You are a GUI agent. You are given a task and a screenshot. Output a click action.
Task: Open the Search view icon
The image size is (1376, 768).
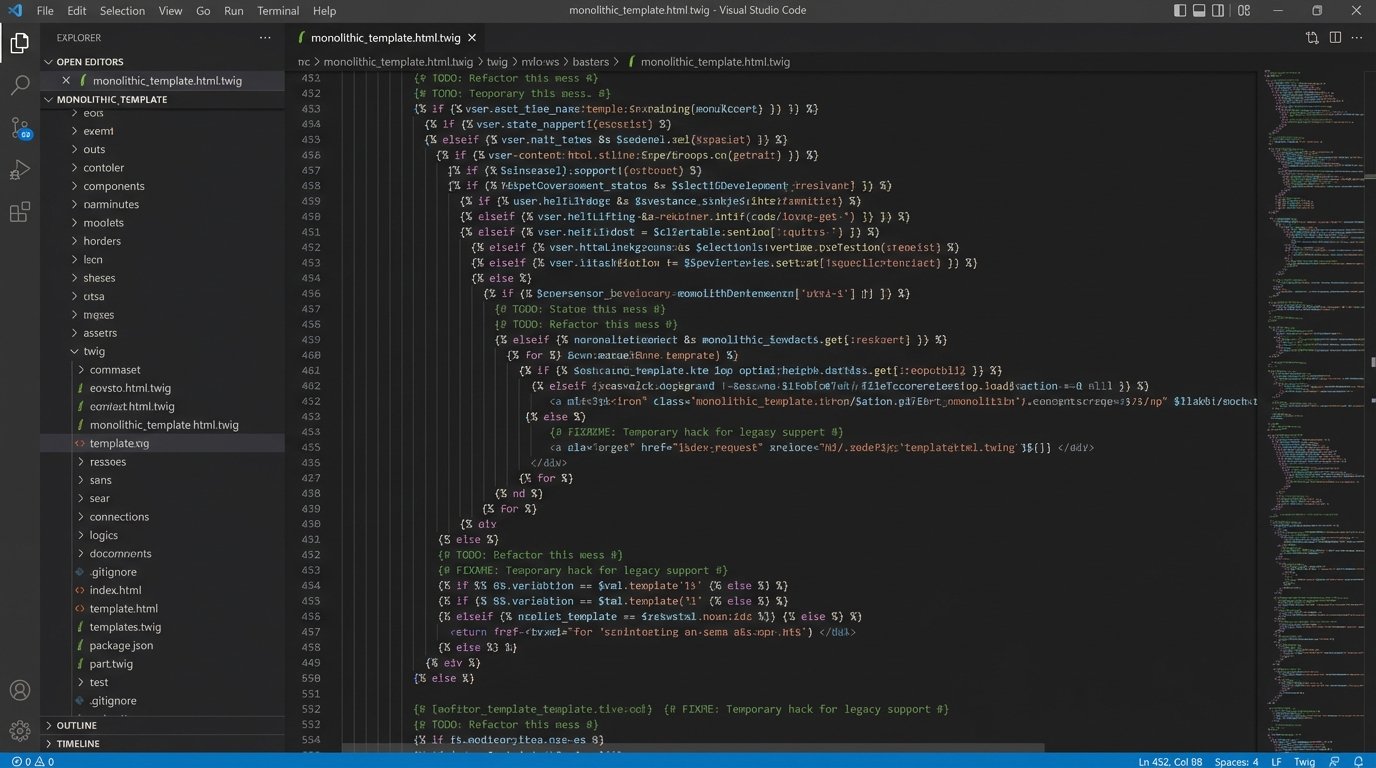pos(19,85)
